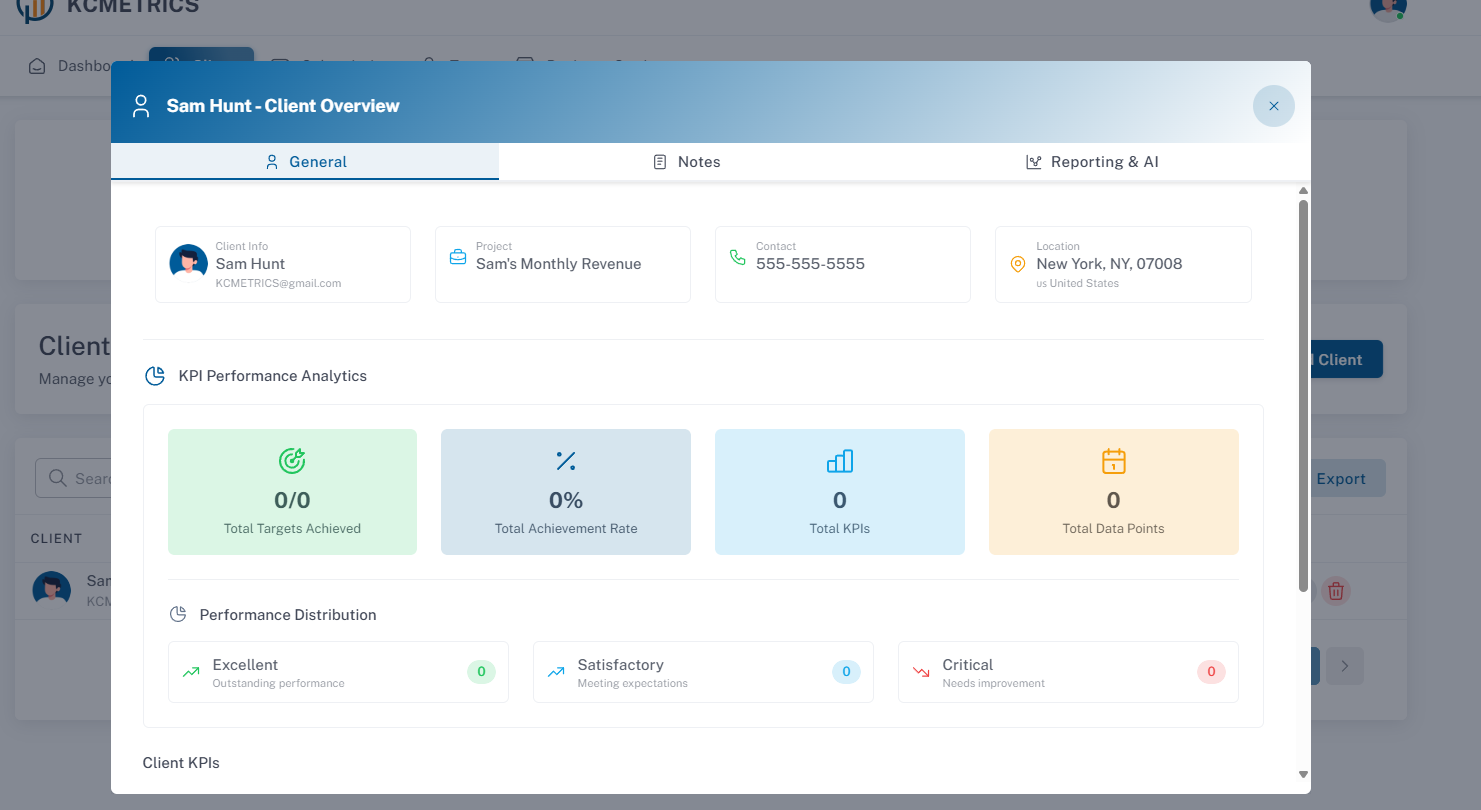Click the Sam's Monthly Revenue project text
Image resolution: width=1481 pixels, height=810 pixels.
coord(558,264)
